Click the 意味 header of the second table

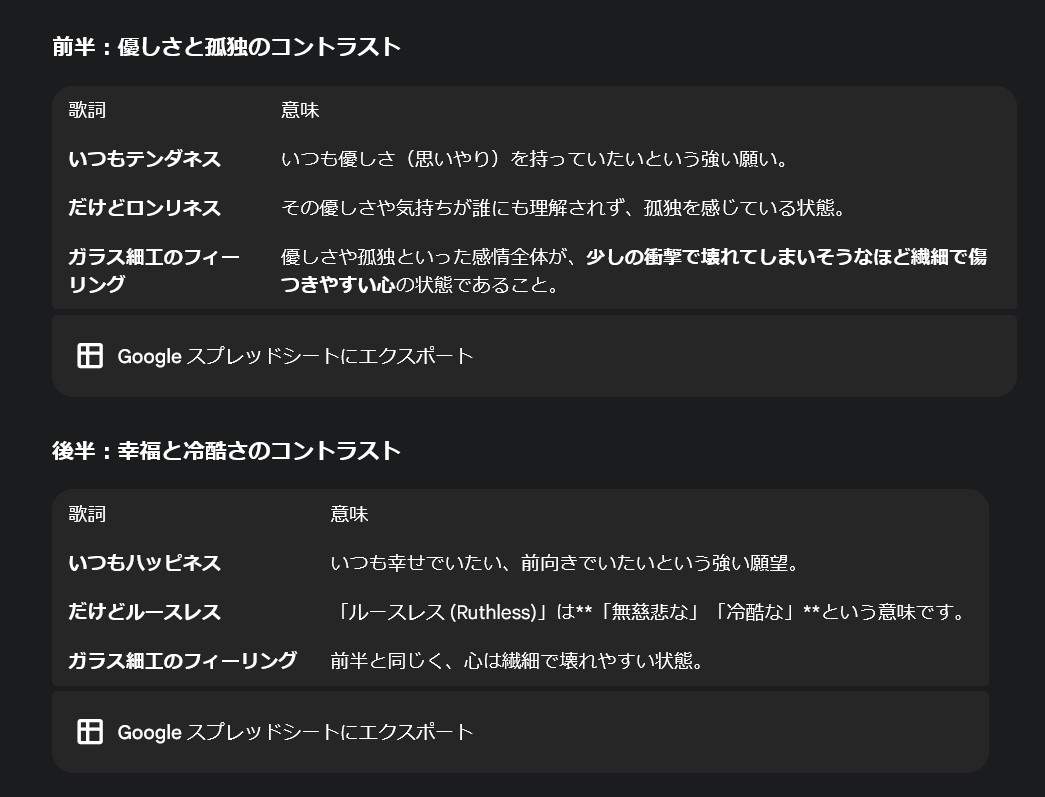pos(350,514)
